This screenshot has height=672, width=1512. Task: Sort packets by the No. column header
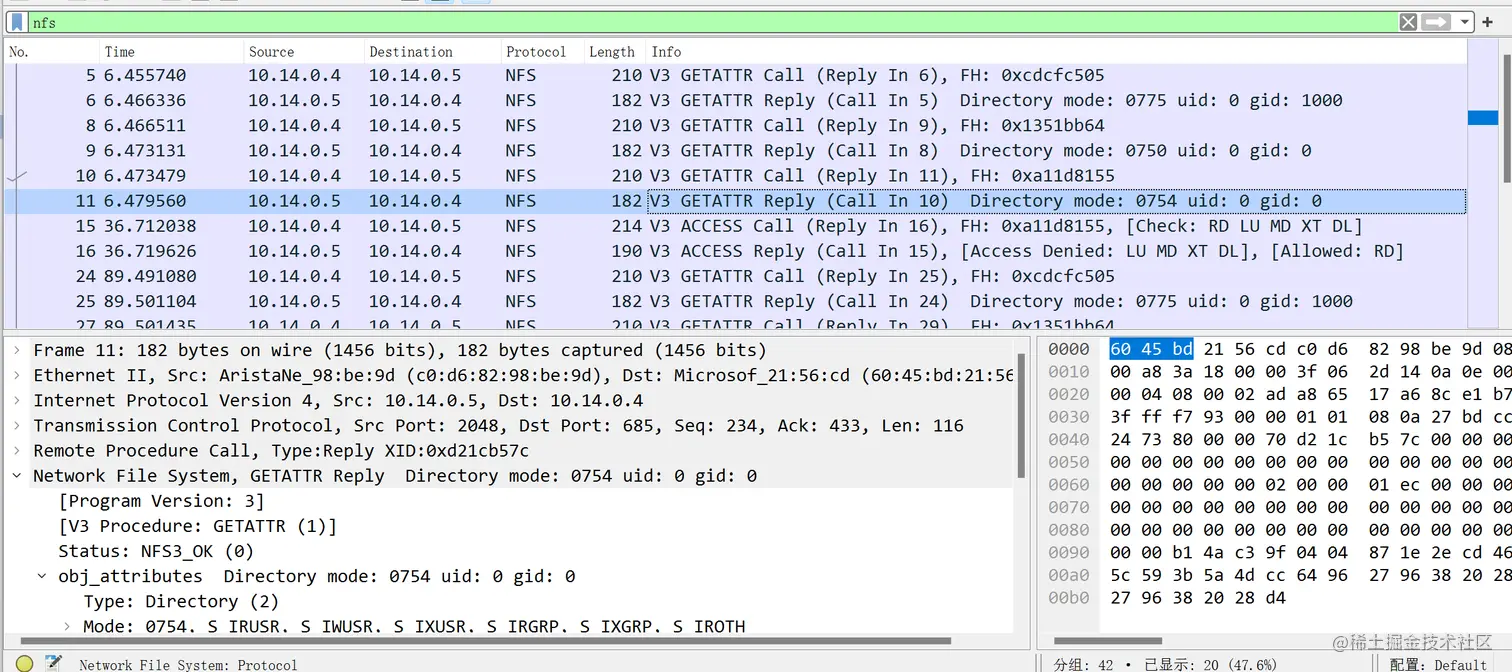click(52, 52)
